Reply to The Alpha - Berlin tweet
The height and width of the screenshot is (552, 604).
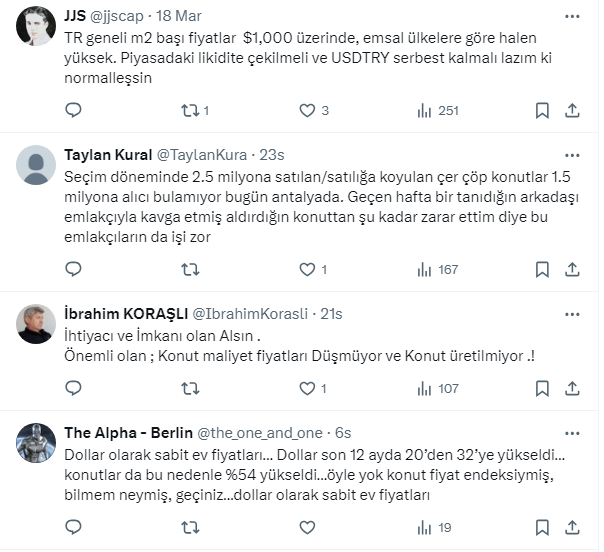[72, 527]
